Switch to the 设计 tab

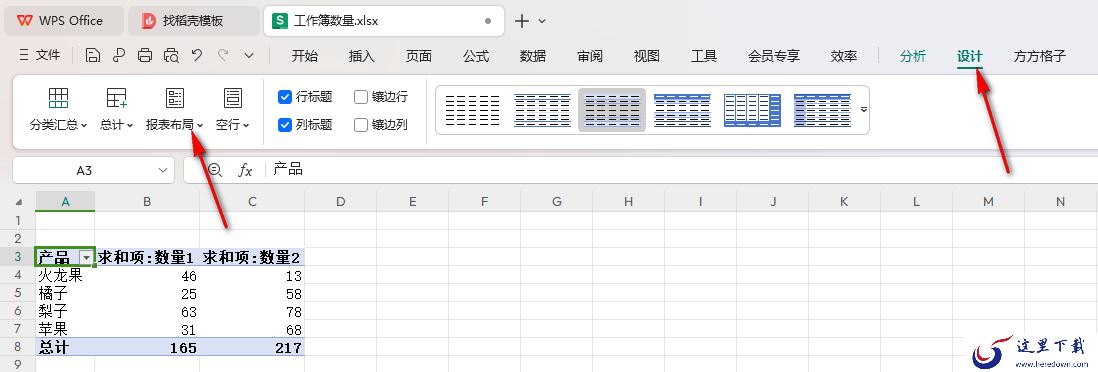970,57
